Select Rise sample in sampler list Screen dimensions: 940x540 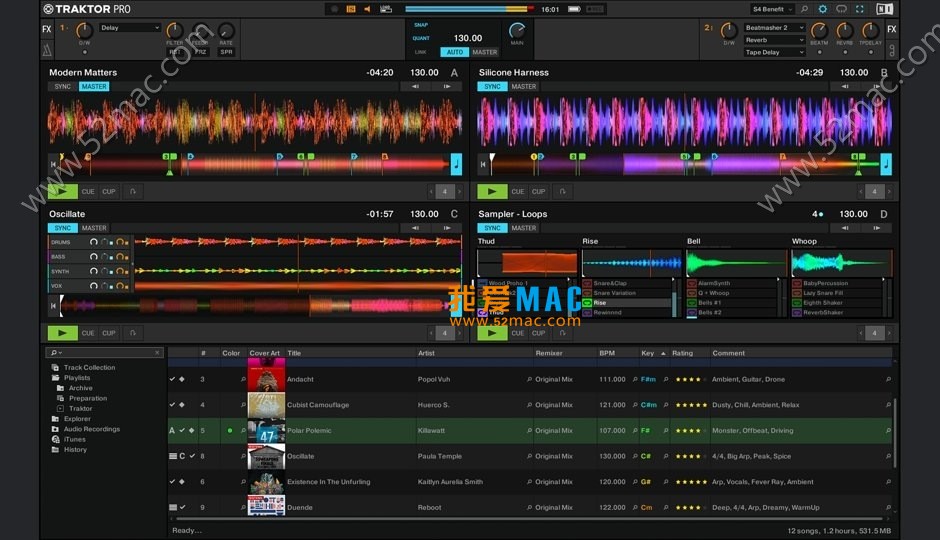click(627, 303)
